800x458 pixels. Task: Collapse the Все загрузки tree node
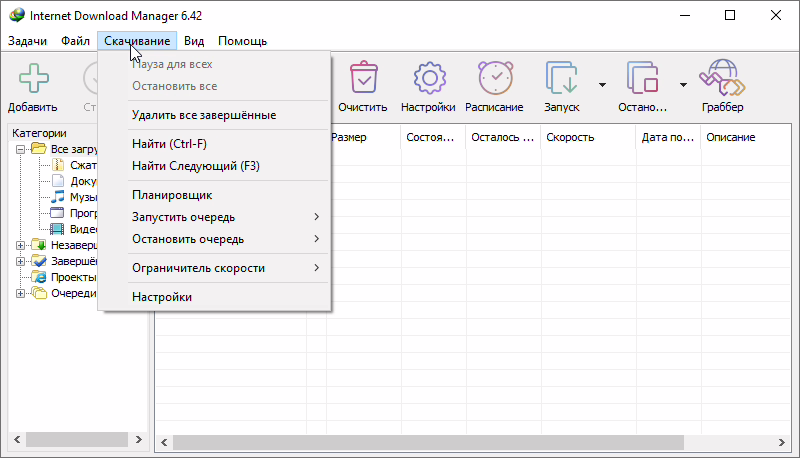21,149
